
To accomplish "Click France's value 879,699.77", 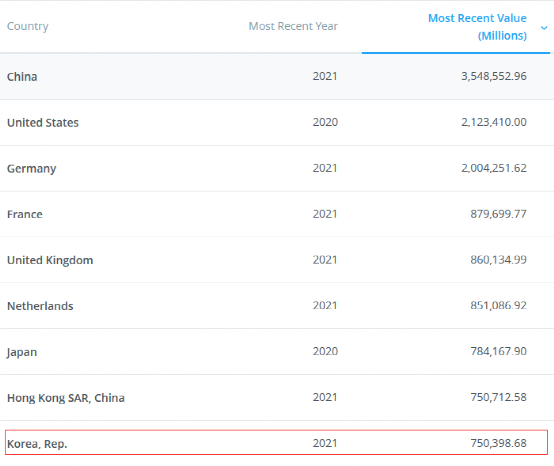I will [498, 214].
